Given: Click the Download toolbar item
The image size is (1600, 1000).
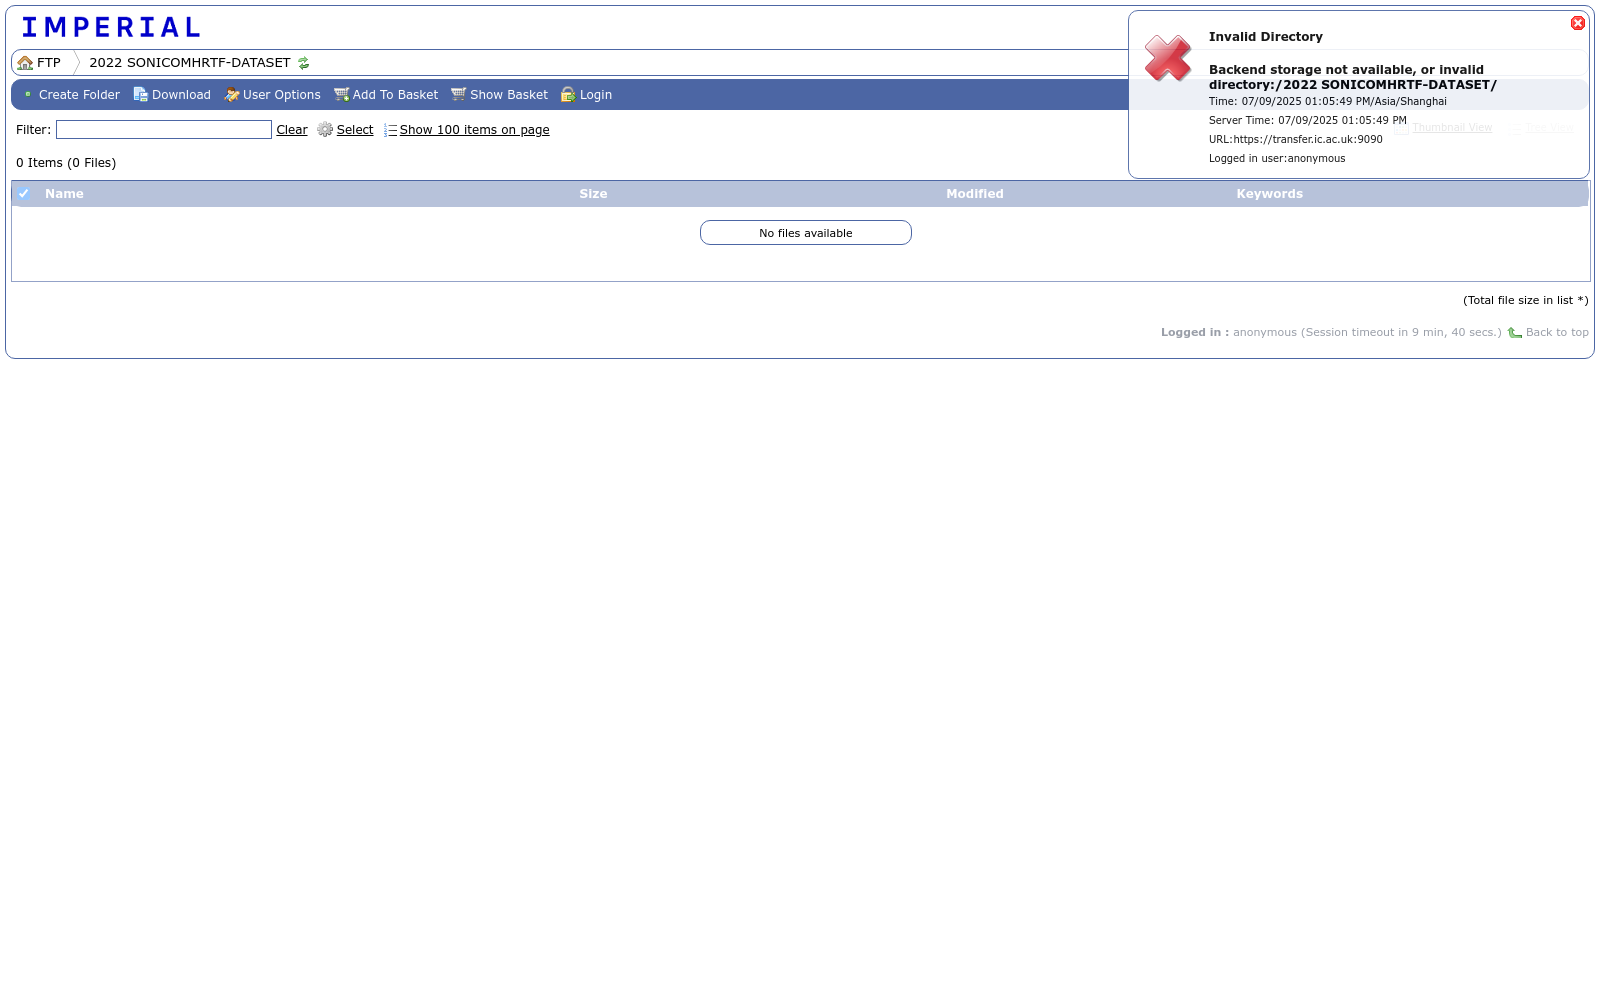Looking at the screenshot, I should pyautogui.click(x=172, y=95).
